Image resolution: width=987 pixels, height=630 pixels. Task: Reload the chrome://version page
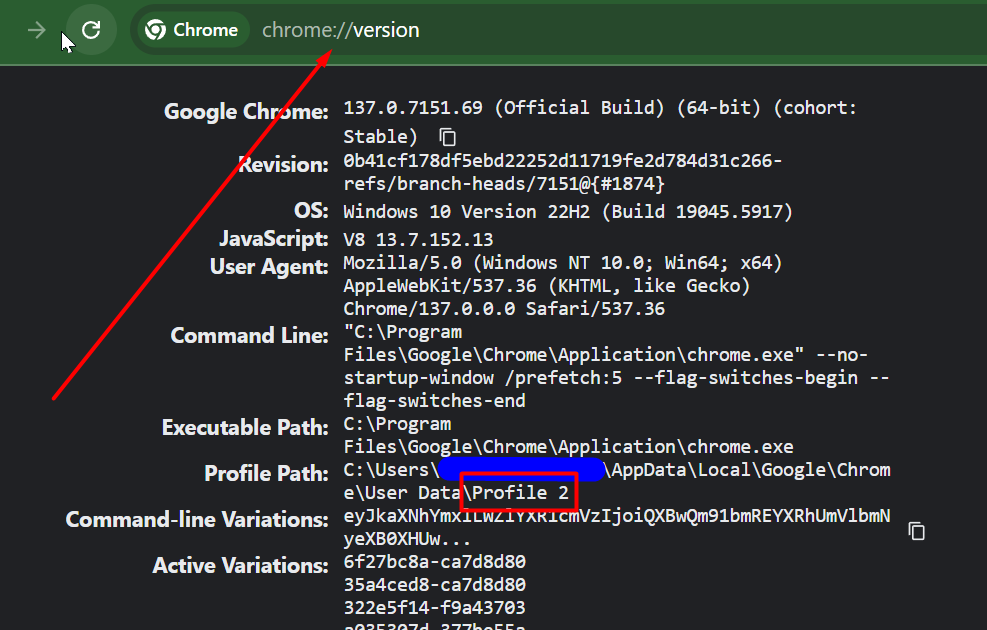click(x=91, y=30)
